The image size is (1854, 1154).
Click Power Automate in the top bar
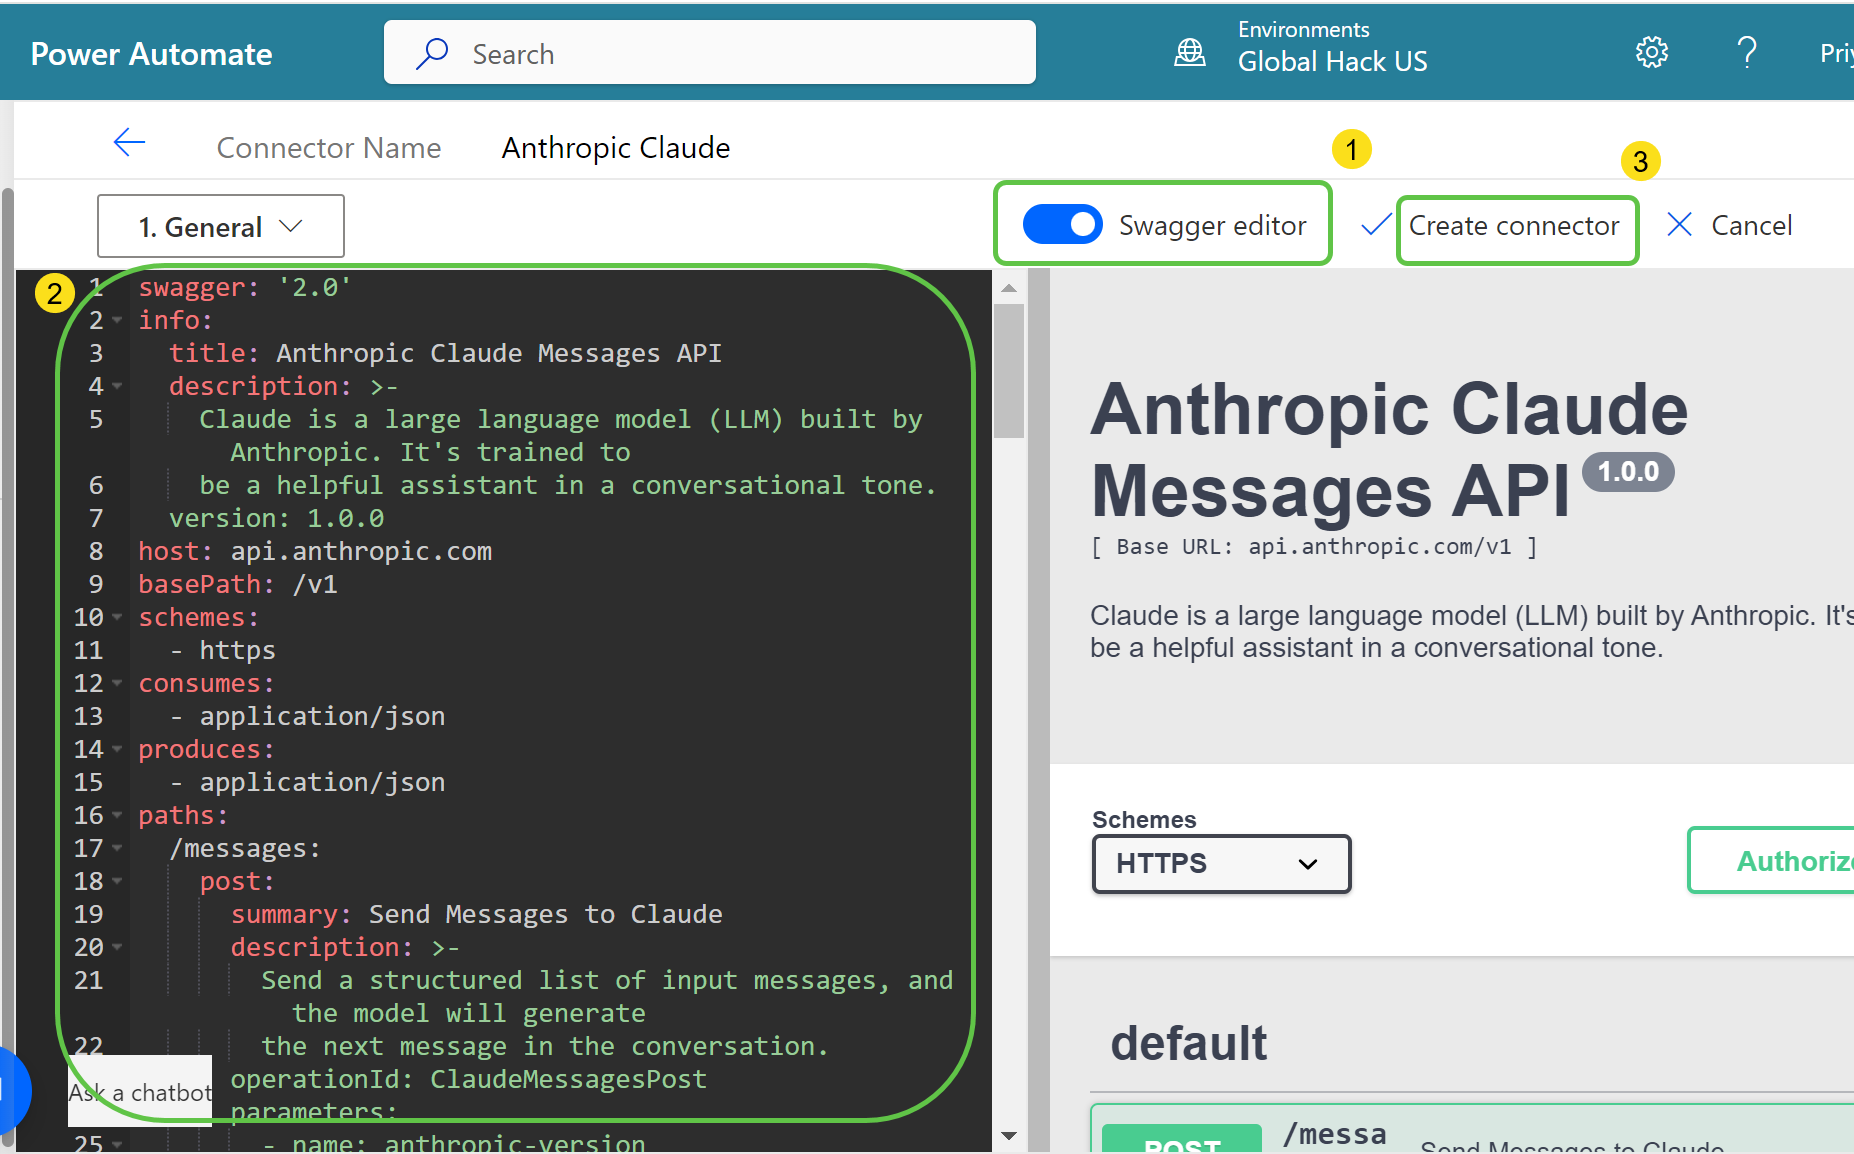151,52
